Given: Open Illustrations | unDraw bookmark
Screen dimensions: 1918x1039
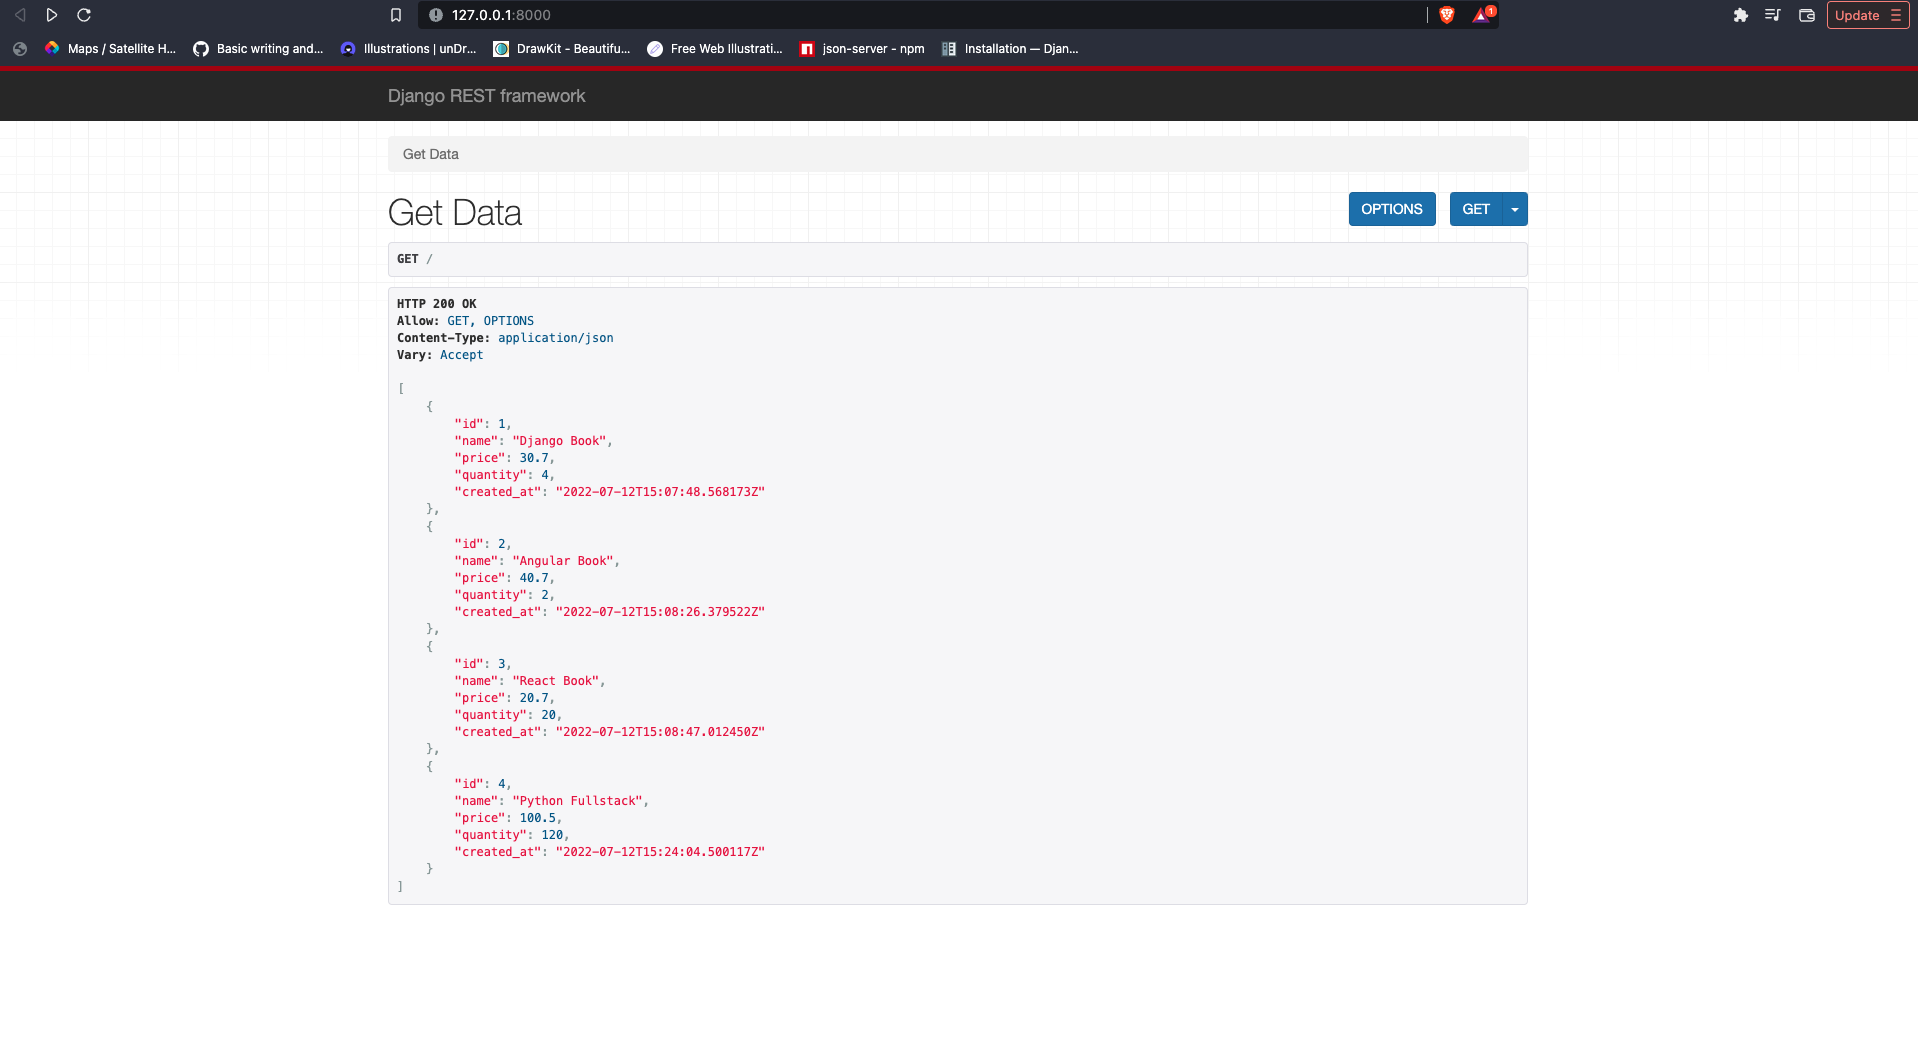Looking at the screenshot, I should pyautogui.click(x=409, y=48).
